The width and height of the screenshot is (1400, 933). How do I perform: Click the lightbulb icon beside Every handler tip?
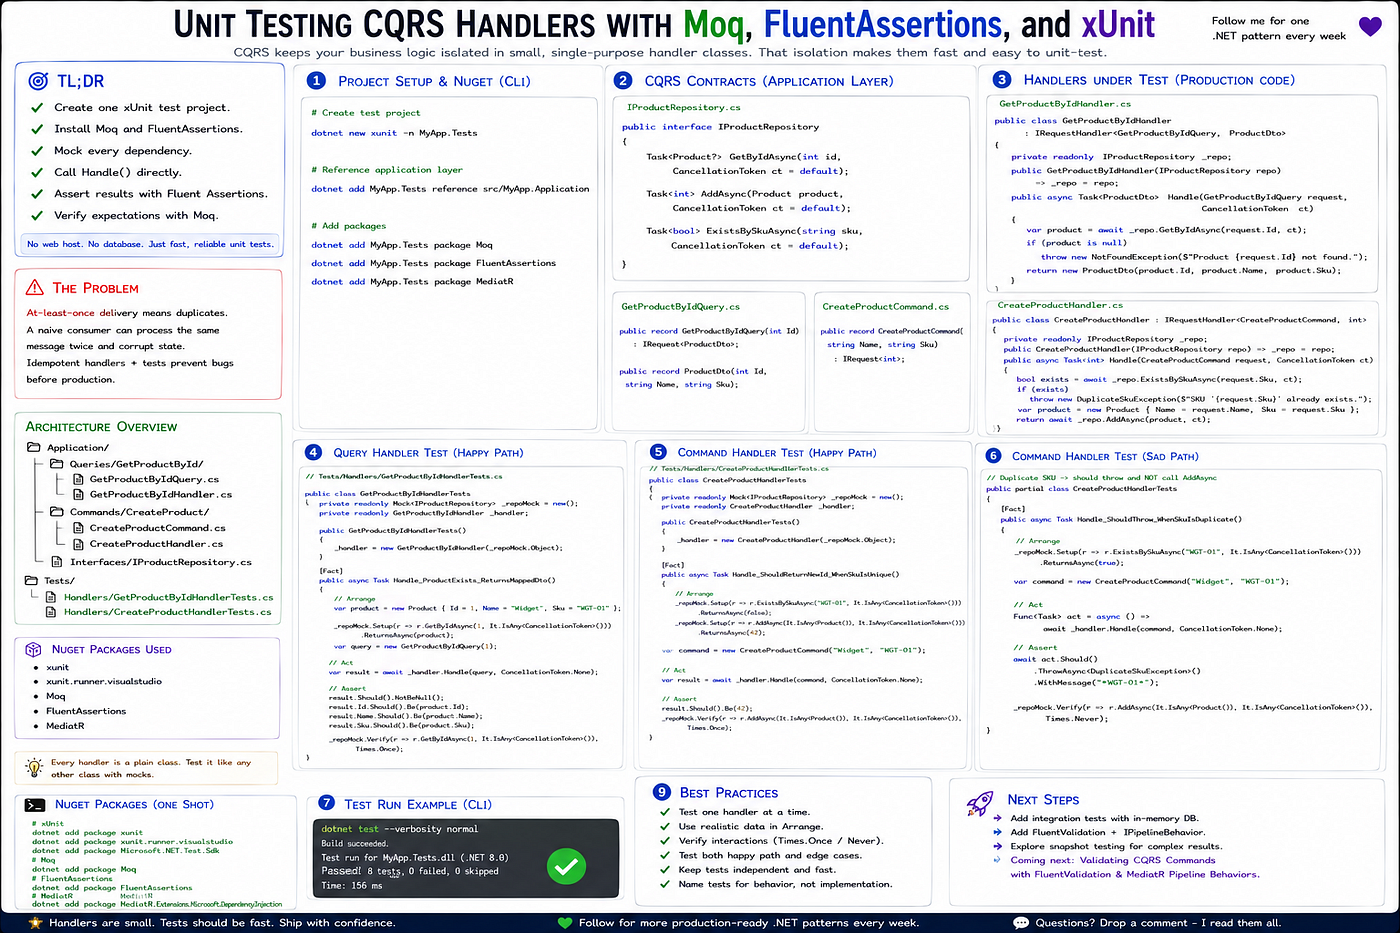[35, 767]
